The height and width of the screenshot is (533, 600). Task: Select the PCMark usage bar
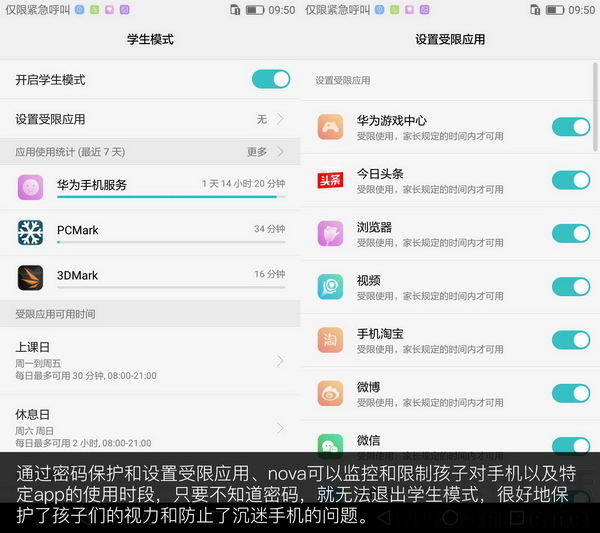click(171, 242)
